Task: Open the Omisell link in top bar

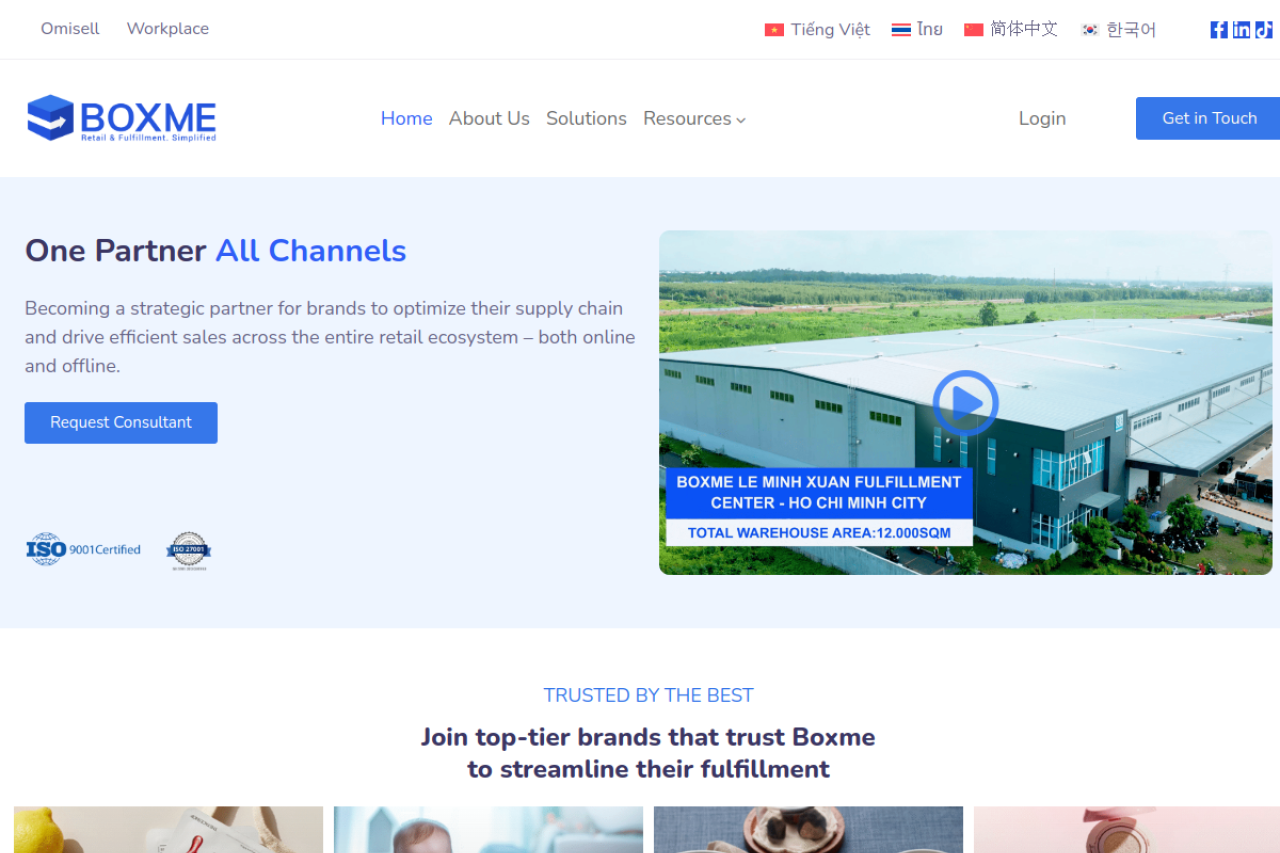Action: click(70, 29)
